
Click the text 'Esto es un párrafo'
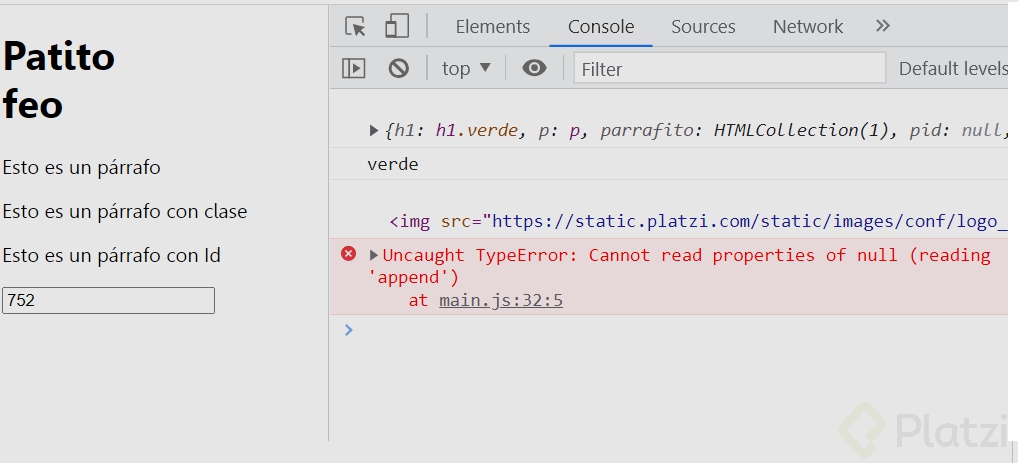(82, 168)
